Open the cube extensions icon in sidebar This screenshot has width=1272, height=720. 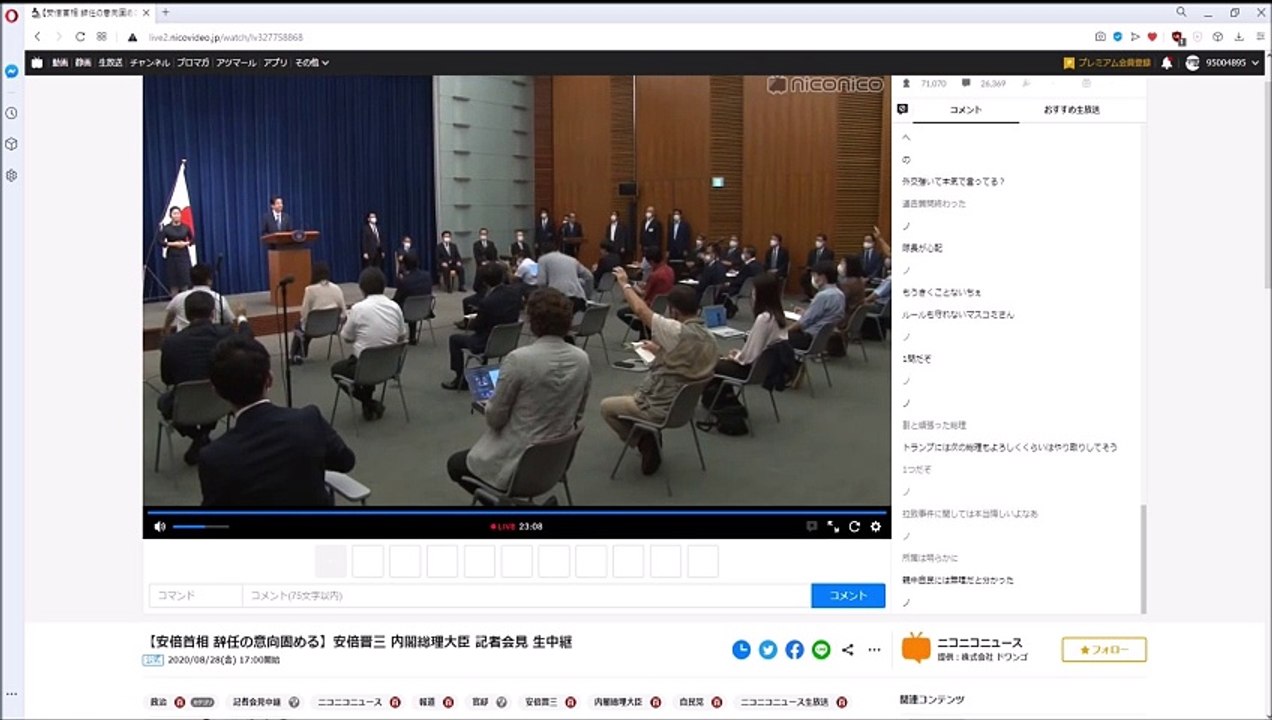[x=11, y=144]
